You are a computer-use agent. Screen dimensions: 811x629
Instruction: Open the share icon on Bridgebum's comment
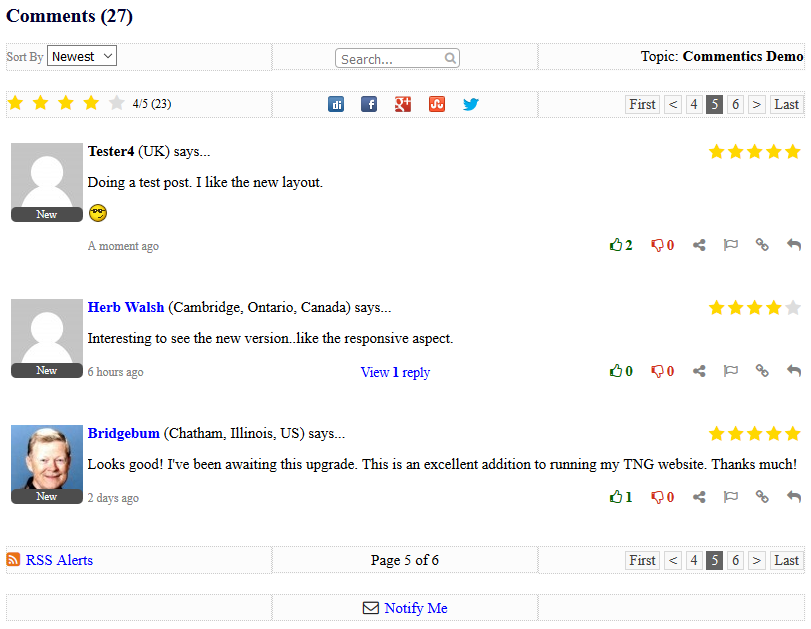pyautogui.click(x=699, y=496)
